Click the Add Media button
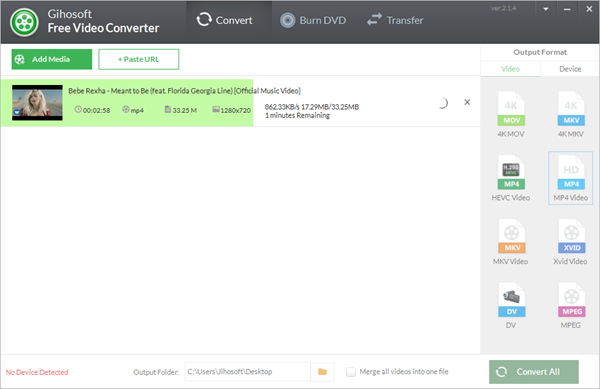This screenshot has width=600, height=389. (52, 59)
